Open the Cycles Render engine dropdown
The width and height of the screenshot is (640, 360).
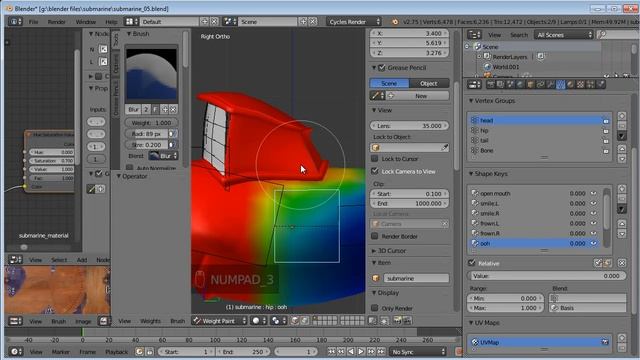(354, 21)
